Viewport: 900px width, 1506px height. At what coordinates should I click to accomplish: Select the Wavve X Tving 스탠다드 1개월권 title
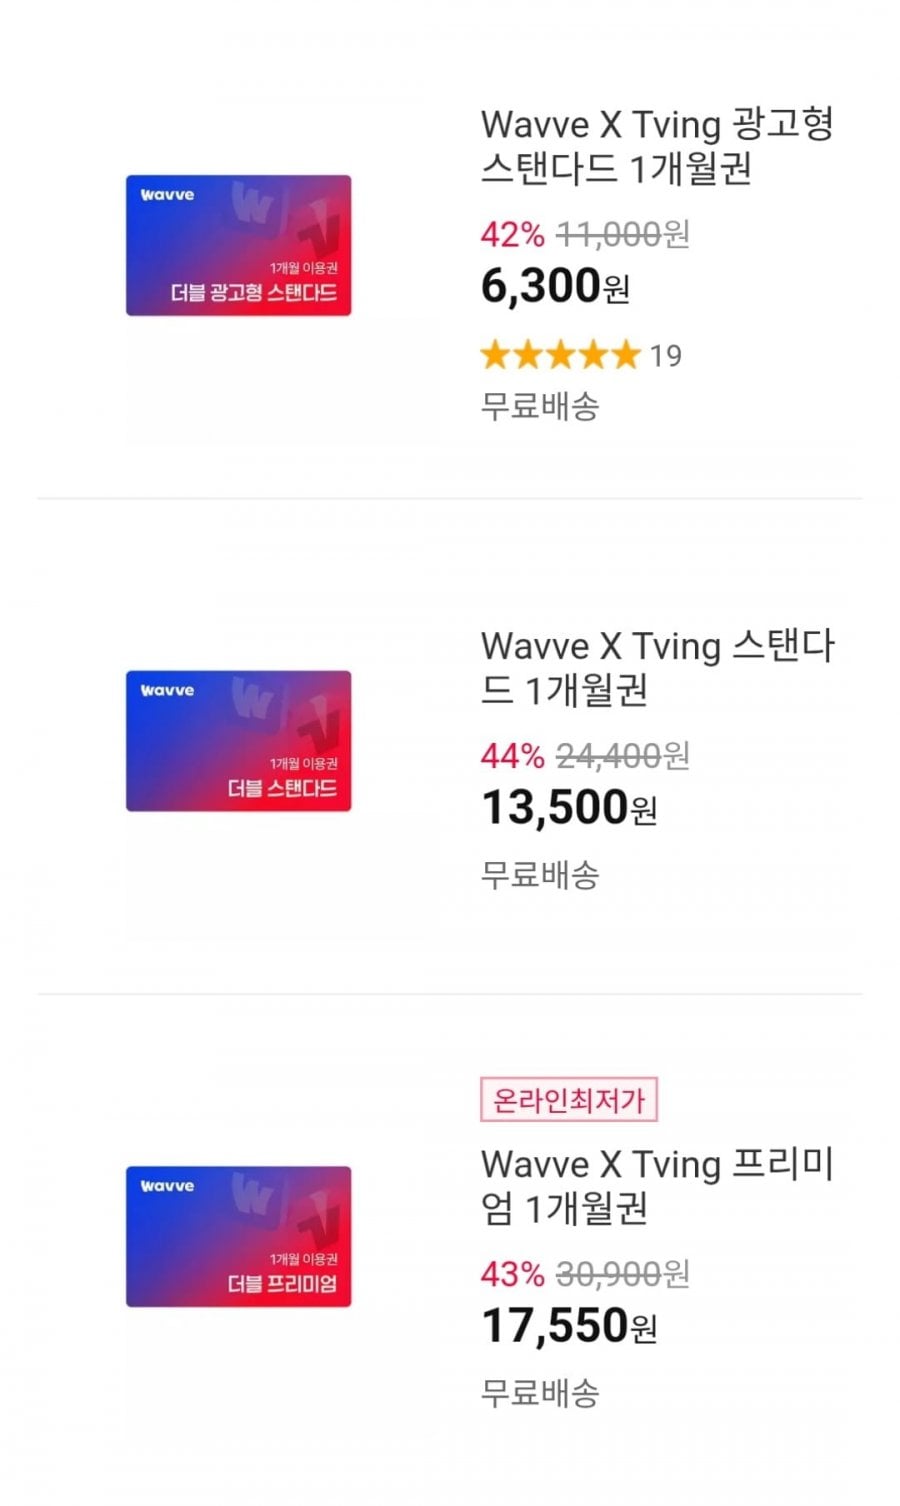coord(656,667)
